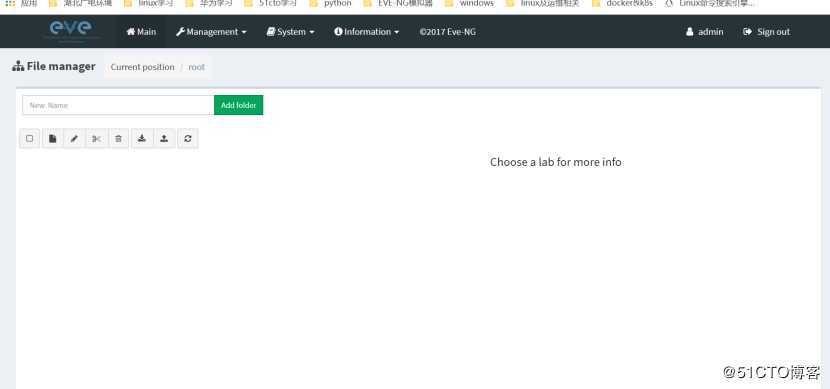Toggle the select all checkbox
The image size is (830, 389).
pos(30,139)
